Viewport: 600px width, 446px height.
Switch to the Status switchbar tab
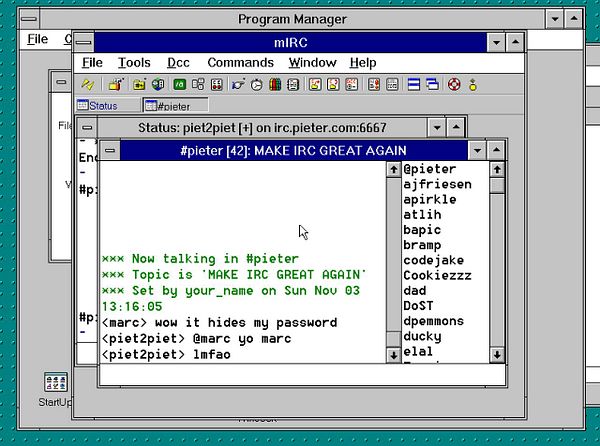tap(108, 106)
